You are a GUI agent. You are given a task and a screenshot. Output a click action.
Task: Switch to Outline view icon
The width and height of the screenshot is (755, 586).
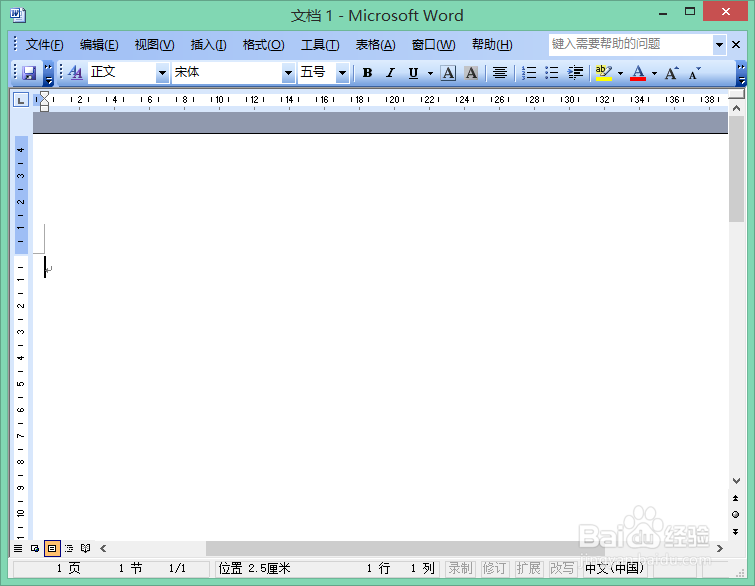(69, 548)
